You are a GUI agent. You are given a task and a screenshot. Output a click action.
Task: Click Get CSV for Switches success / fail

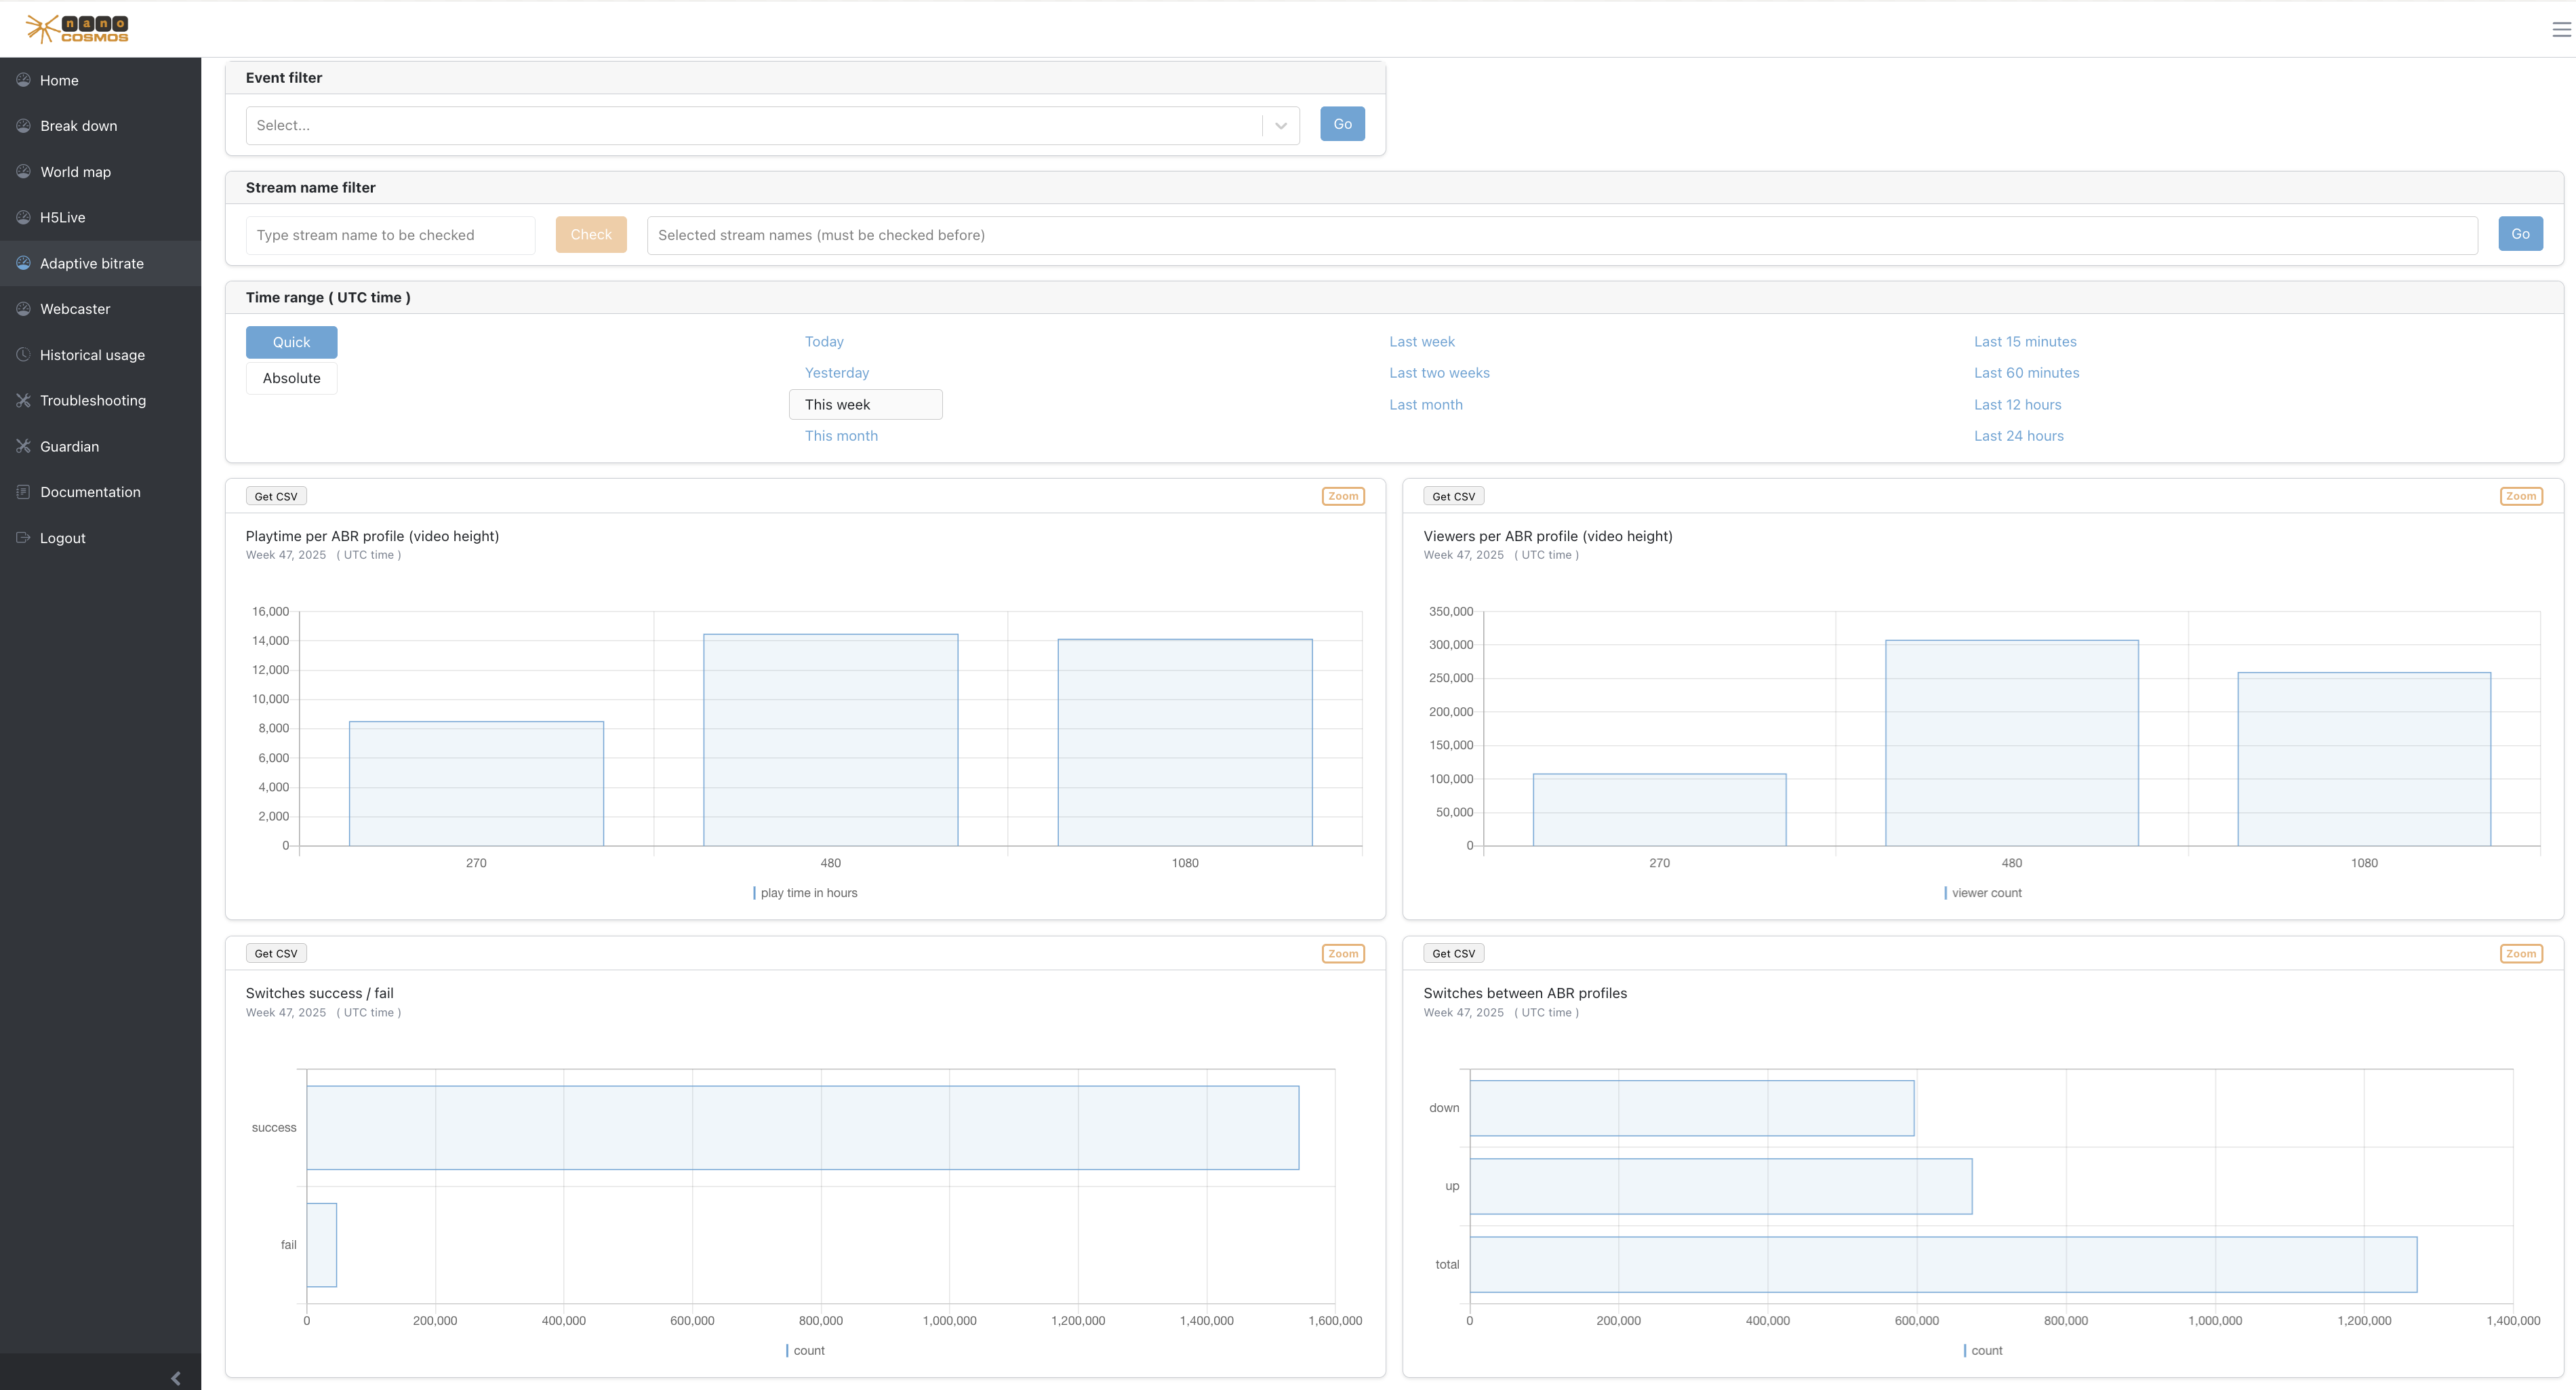point(276,953)
